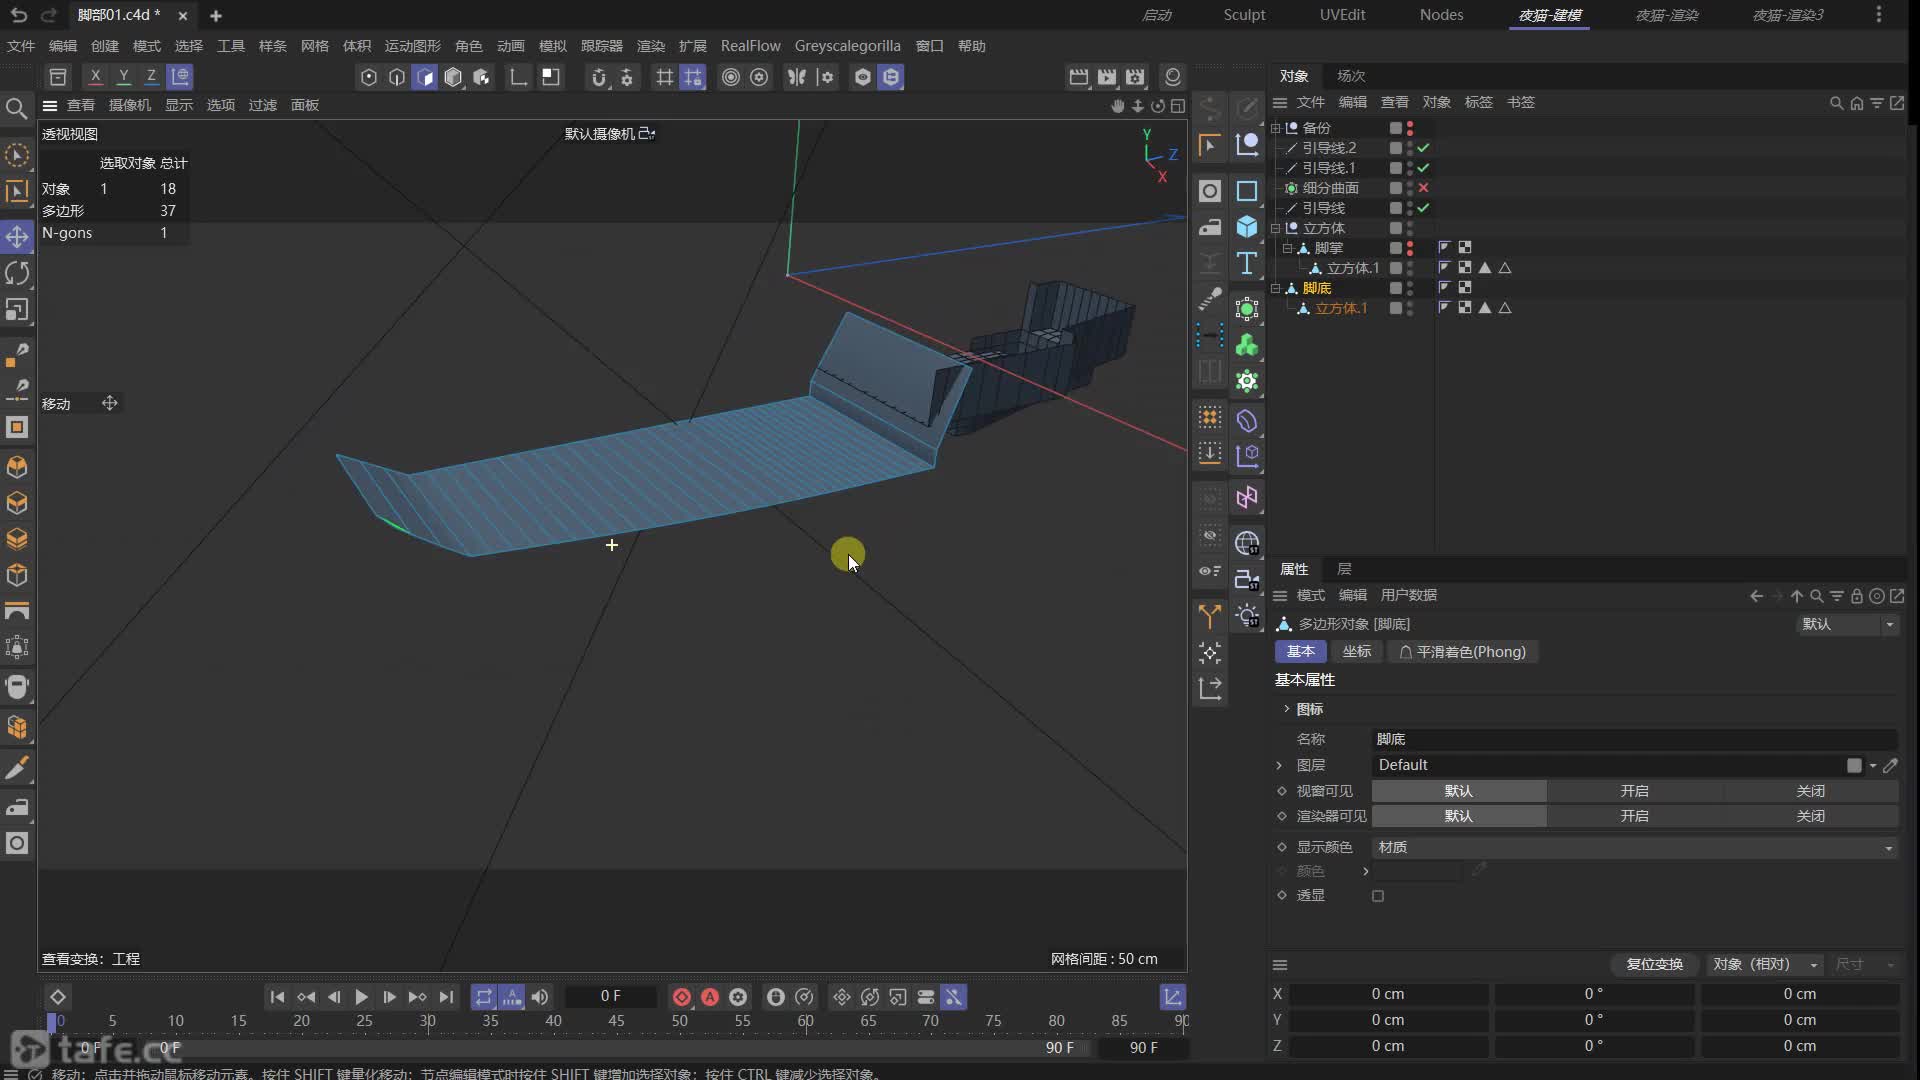Expand the 图标 section
This screenshot has height=1080, width=1920.
pos(1287,709)
